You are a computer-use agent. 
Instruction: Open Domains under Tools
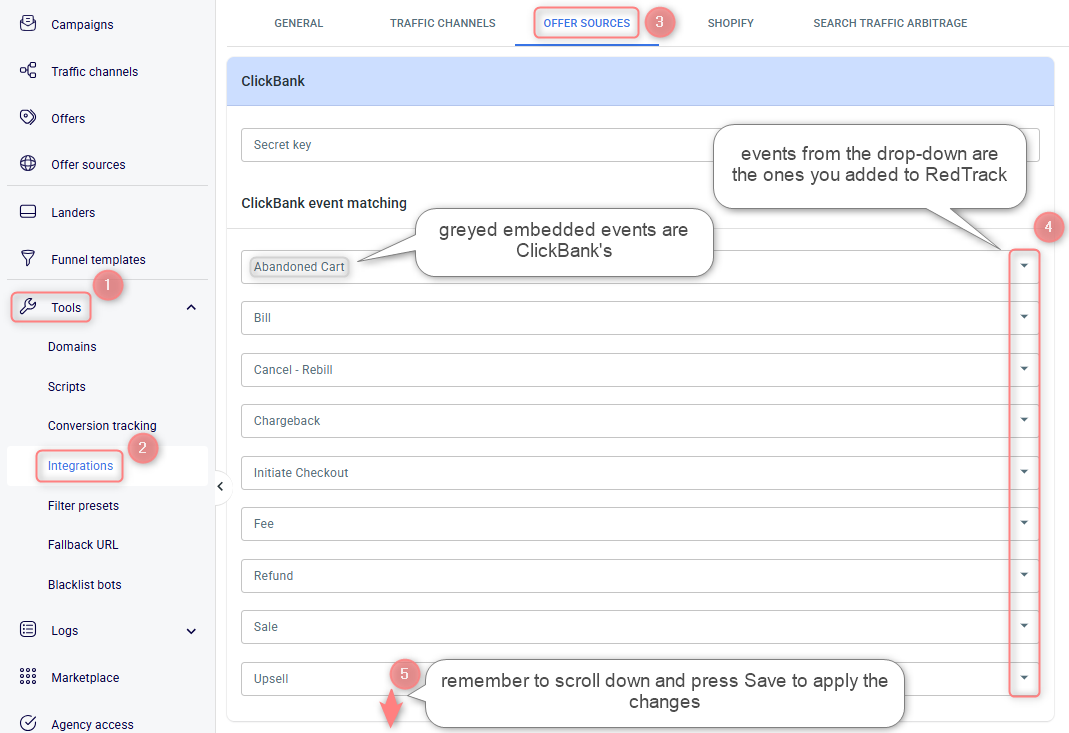[72, 346]
